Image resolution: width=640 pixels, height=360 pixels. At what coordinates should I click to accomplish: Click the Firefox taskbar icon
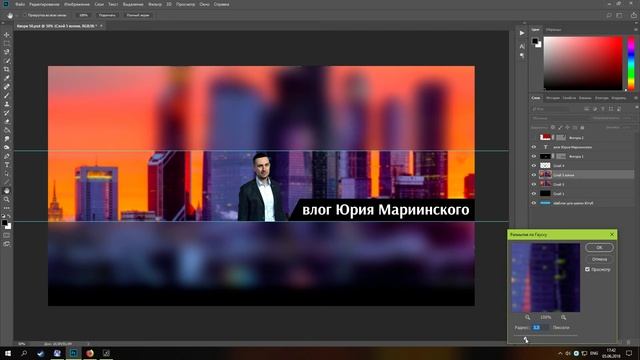90,353
